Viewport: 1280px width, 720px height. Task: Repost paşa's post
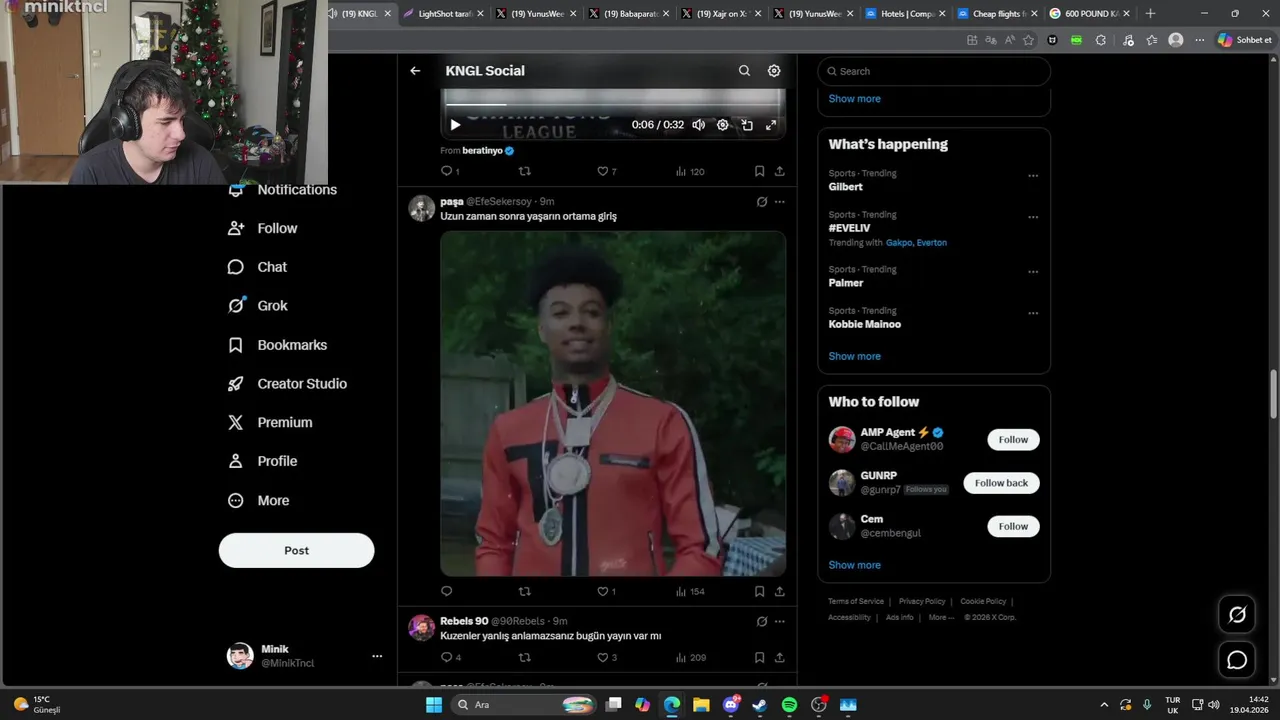524,591
